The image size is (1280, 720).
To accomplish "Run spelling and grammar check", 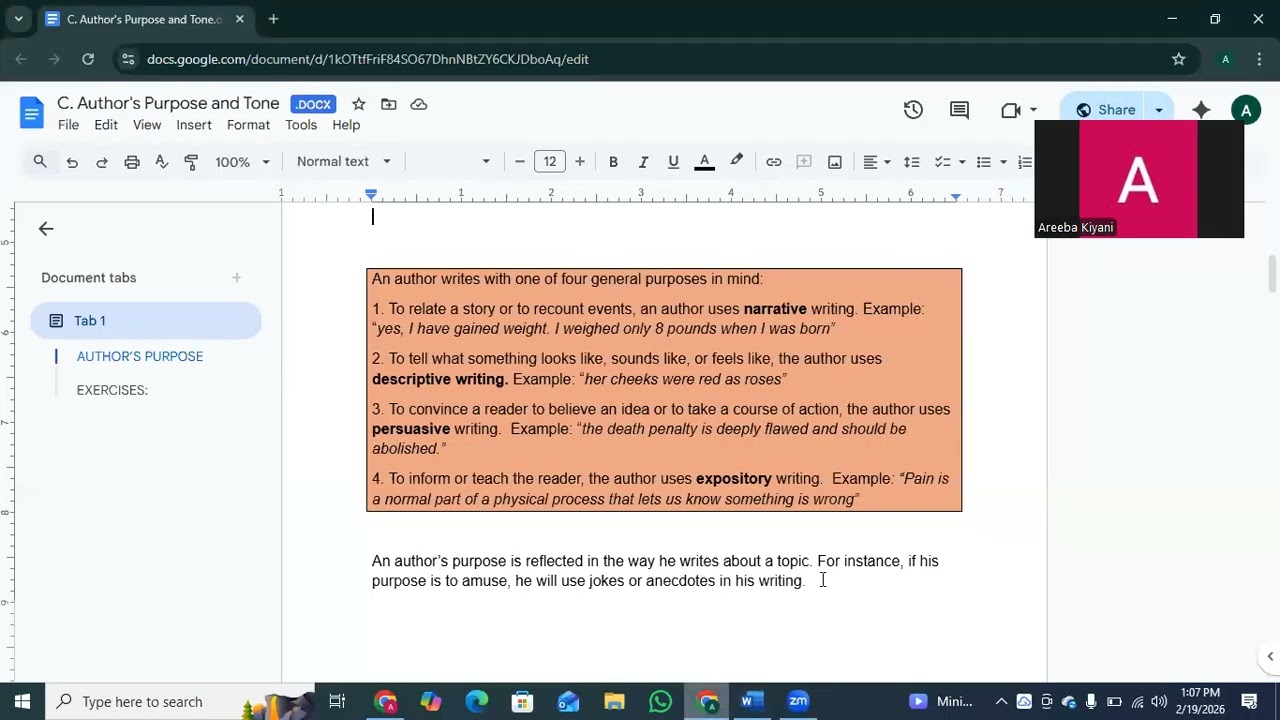I will (162, 162).
